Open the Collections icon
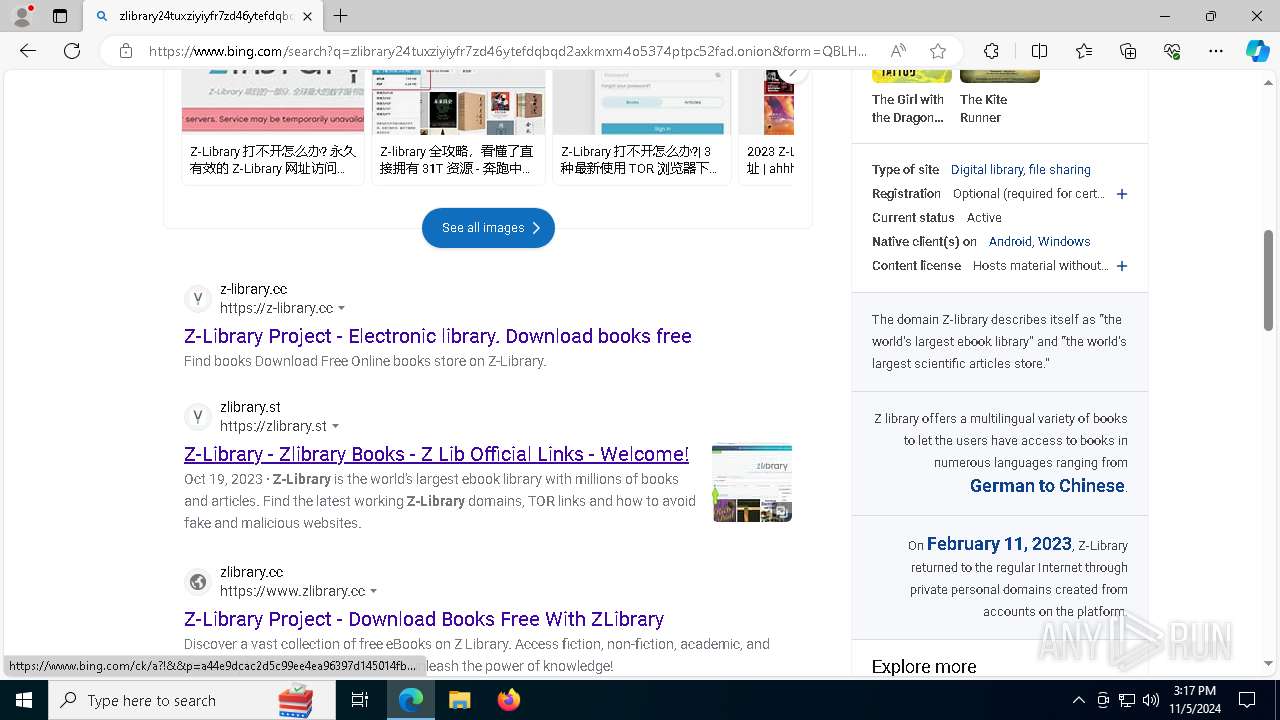Viewport: 1280px width, 720px height. click(1128, 51)
